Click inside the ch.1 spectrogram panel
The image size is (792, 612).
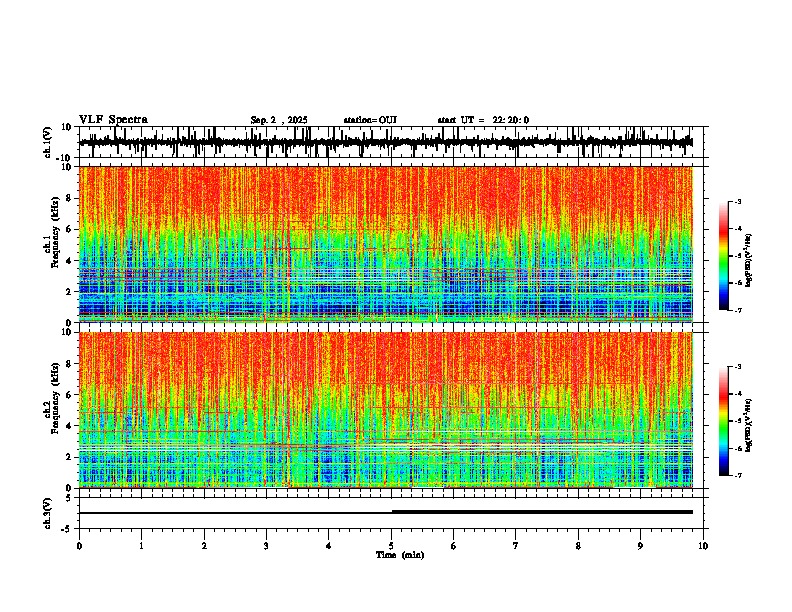(386, 244)
